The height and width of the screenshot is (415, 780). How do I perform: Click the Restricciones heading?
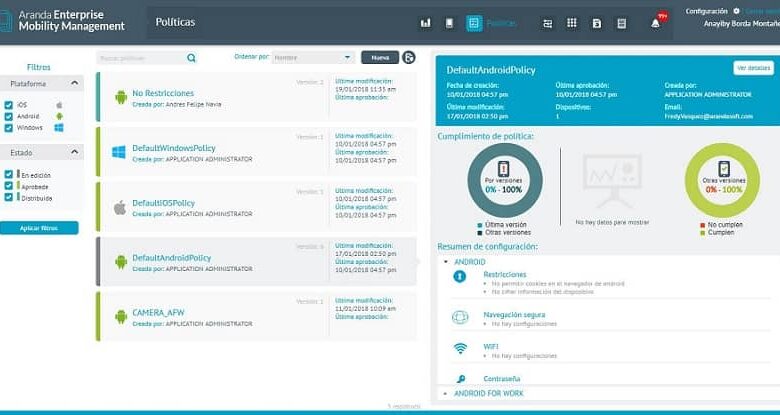tap(504, 274)
